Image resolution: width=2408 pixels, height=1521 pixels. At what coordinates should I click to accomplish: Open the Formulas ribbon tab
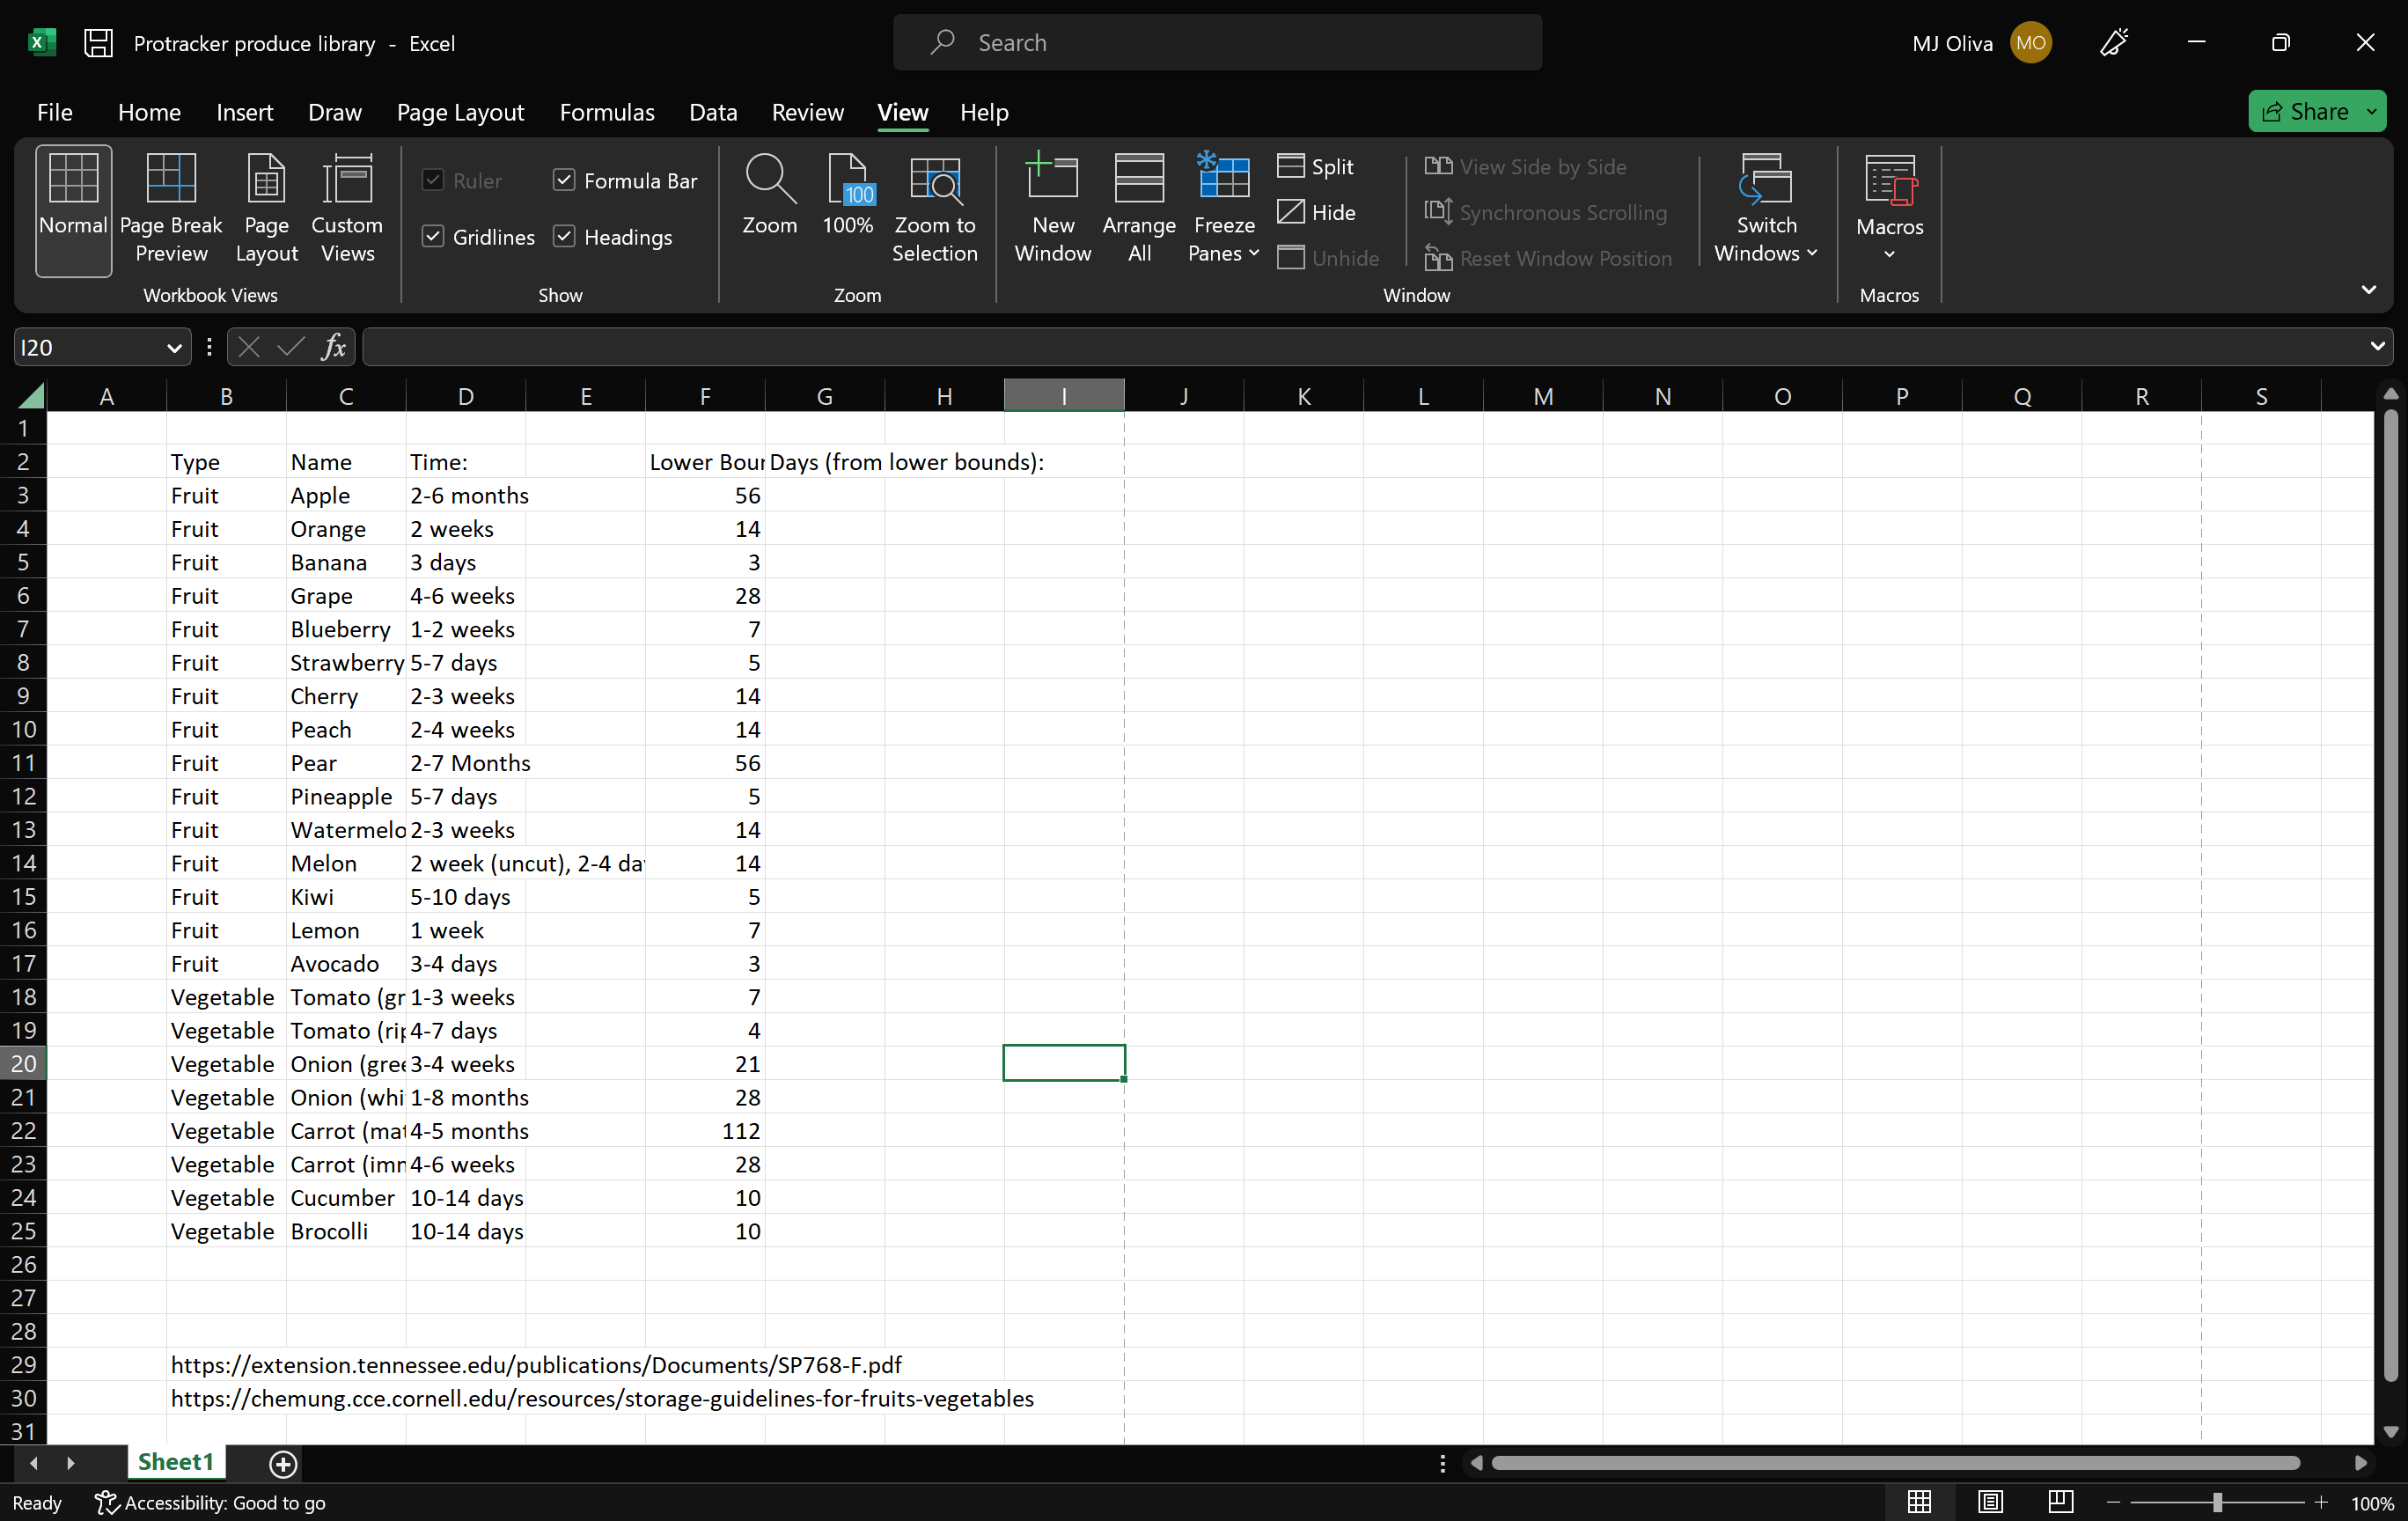click(x=606, y=112)
